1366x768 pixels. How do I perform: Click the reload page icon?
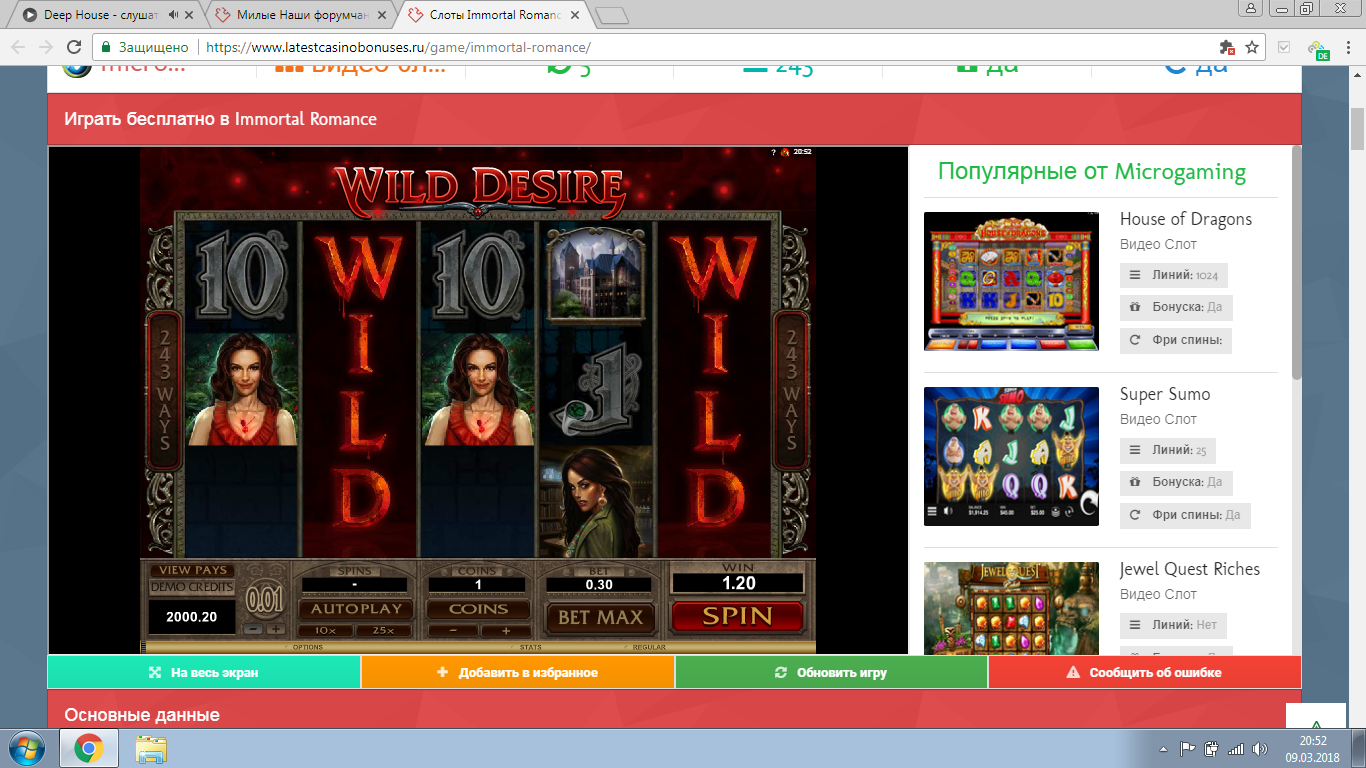point(73,47)
